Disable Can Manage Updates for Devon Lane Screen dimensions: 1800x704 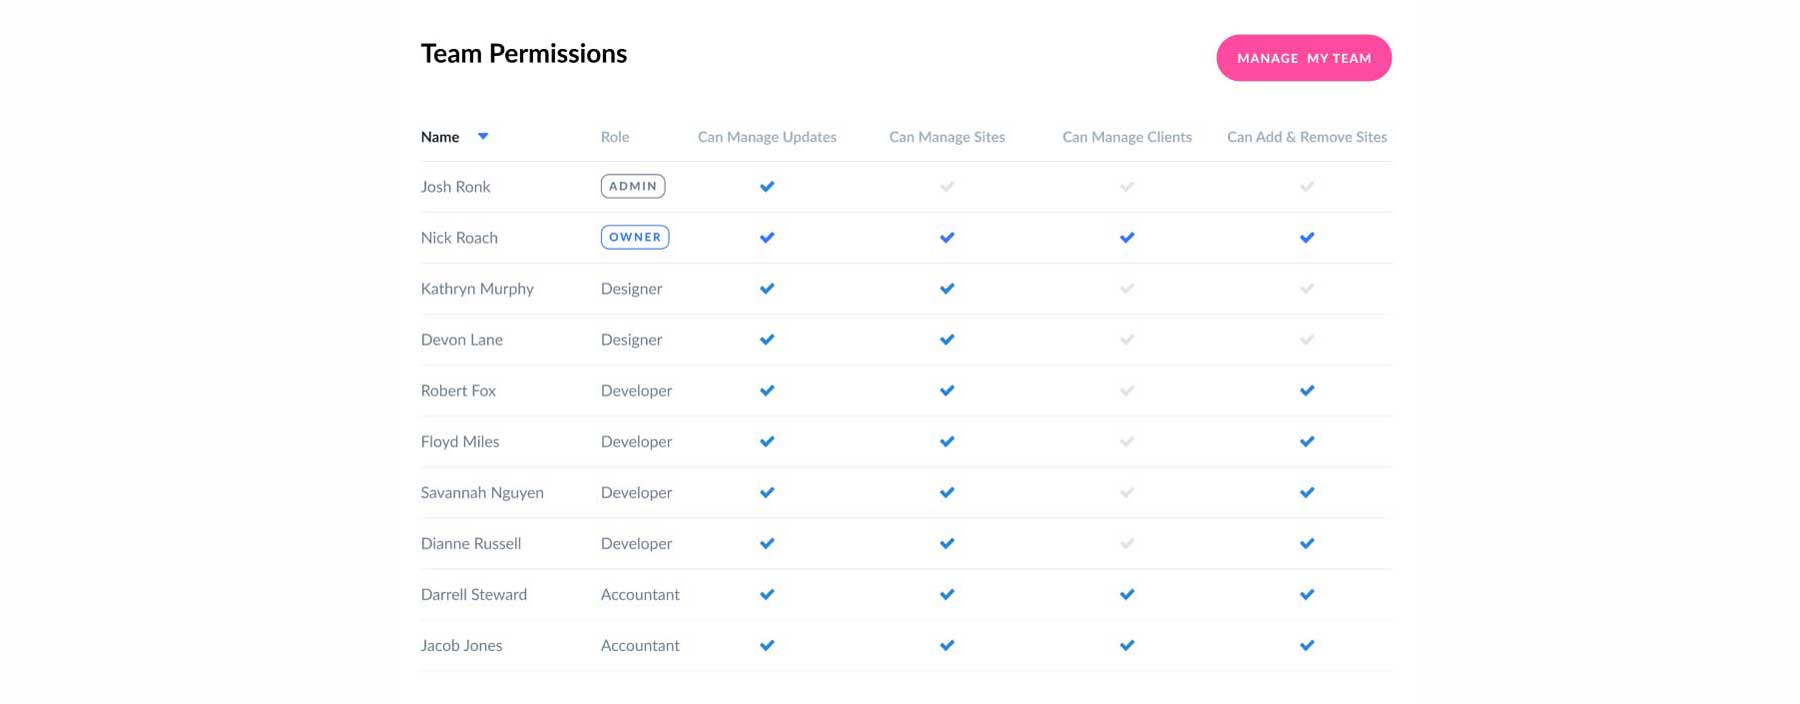(766, 339)
